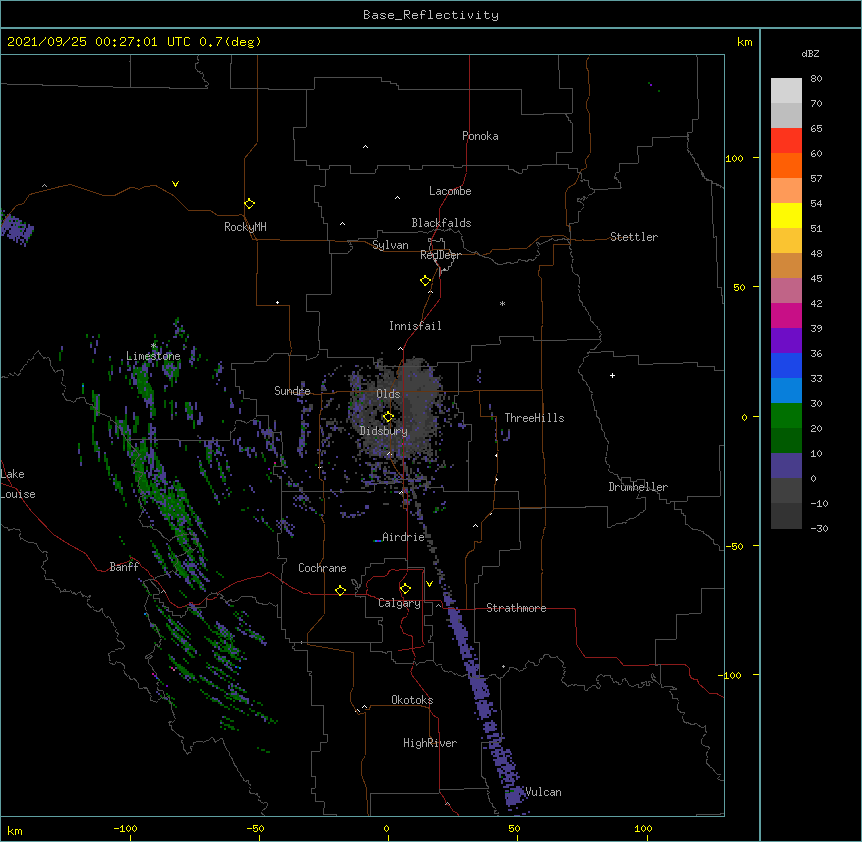
Task: Click the Stettler label
Action: pos(634,237)
